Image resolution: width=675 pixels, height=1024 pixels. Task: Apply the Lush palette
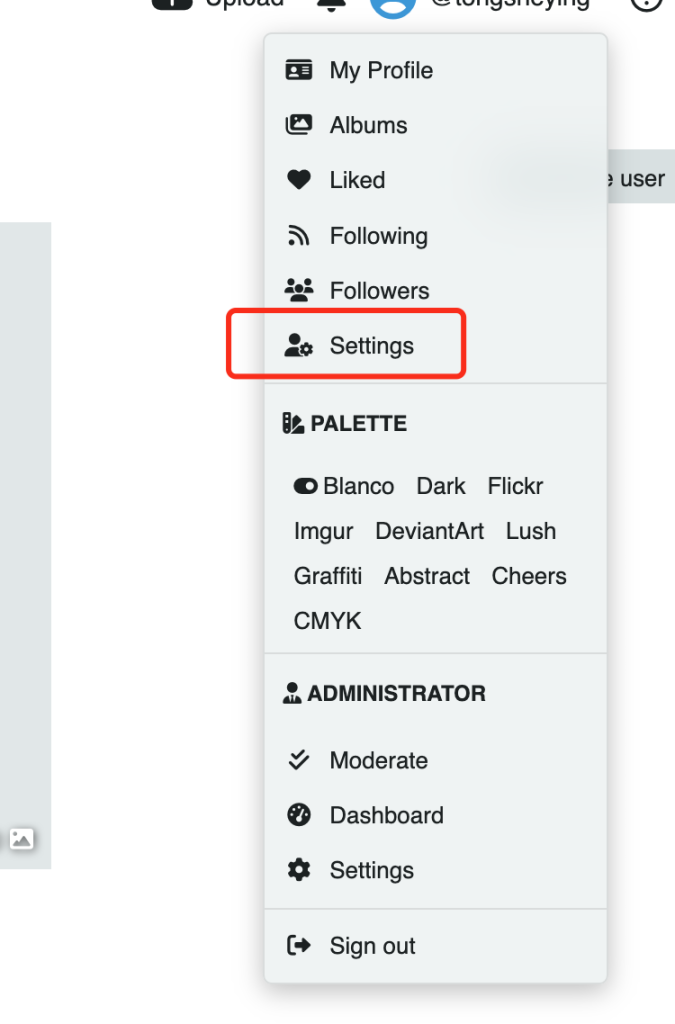click(x=530, y=531)
